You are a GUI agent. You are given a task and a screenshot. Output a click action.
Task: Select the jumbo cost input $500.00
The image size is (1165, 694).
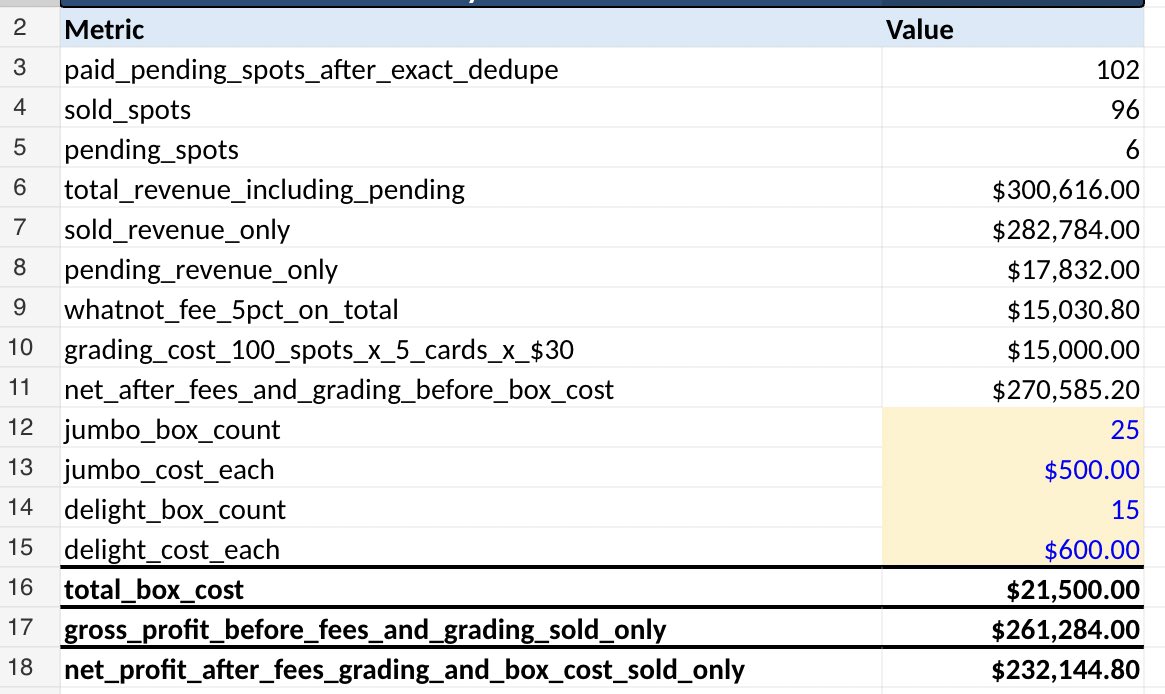[x=1013, y=469]
